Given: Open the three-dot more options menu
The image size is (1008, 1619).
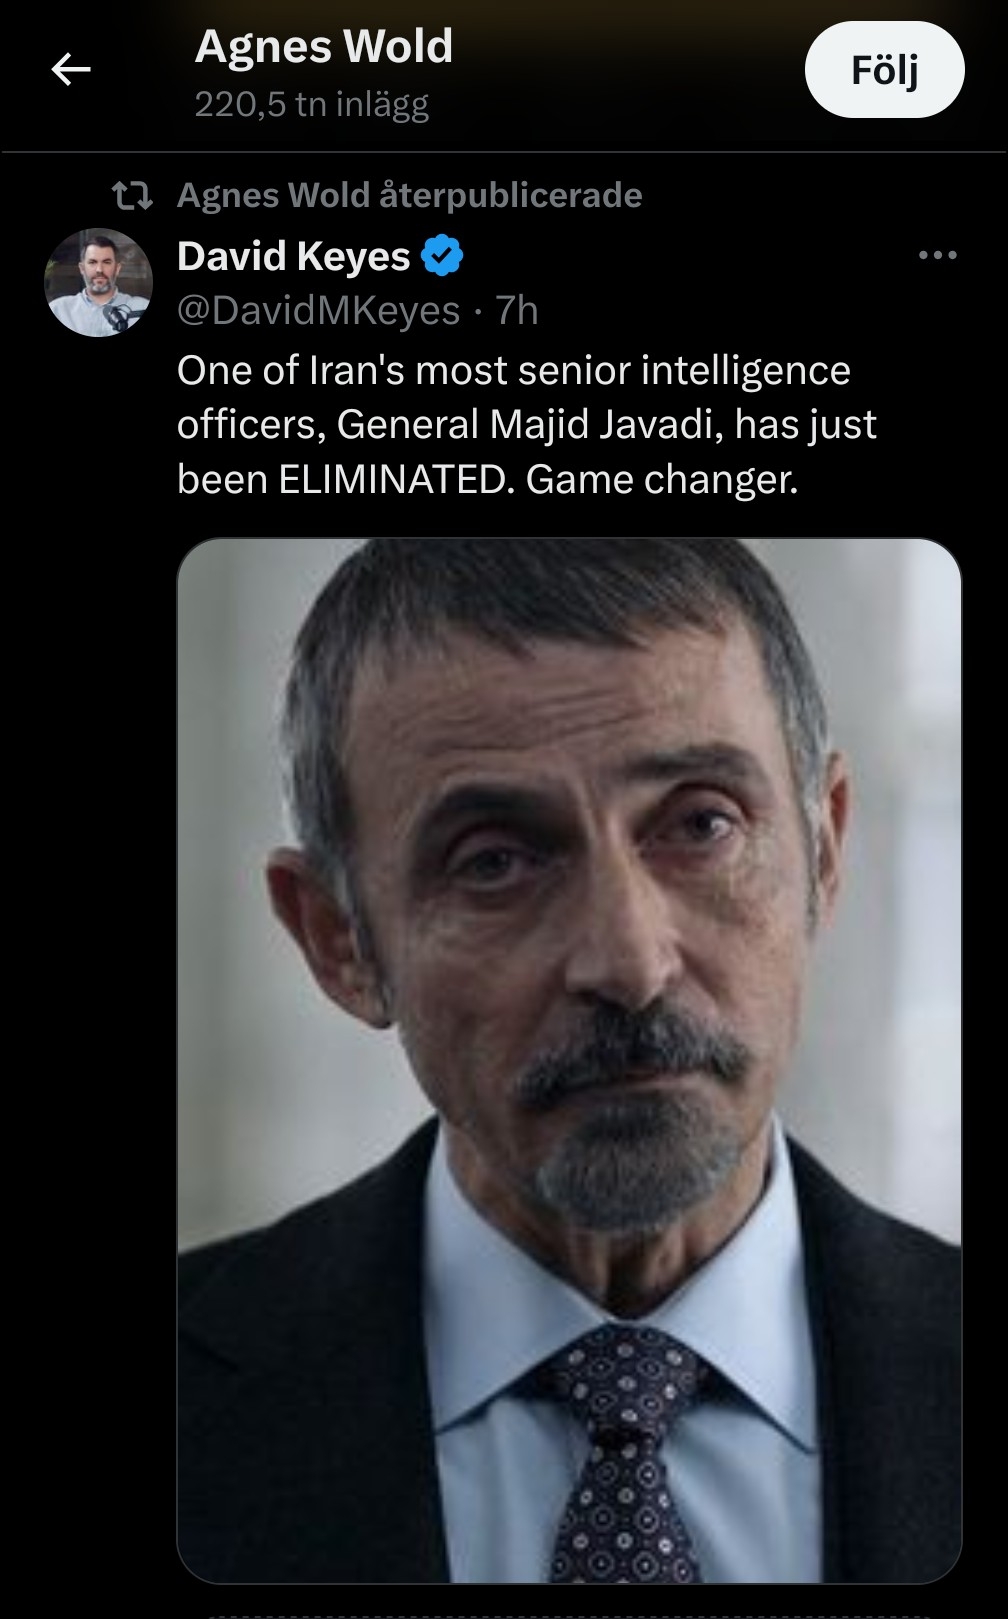Looking at the screenshot, I should (x=937, y=256).
